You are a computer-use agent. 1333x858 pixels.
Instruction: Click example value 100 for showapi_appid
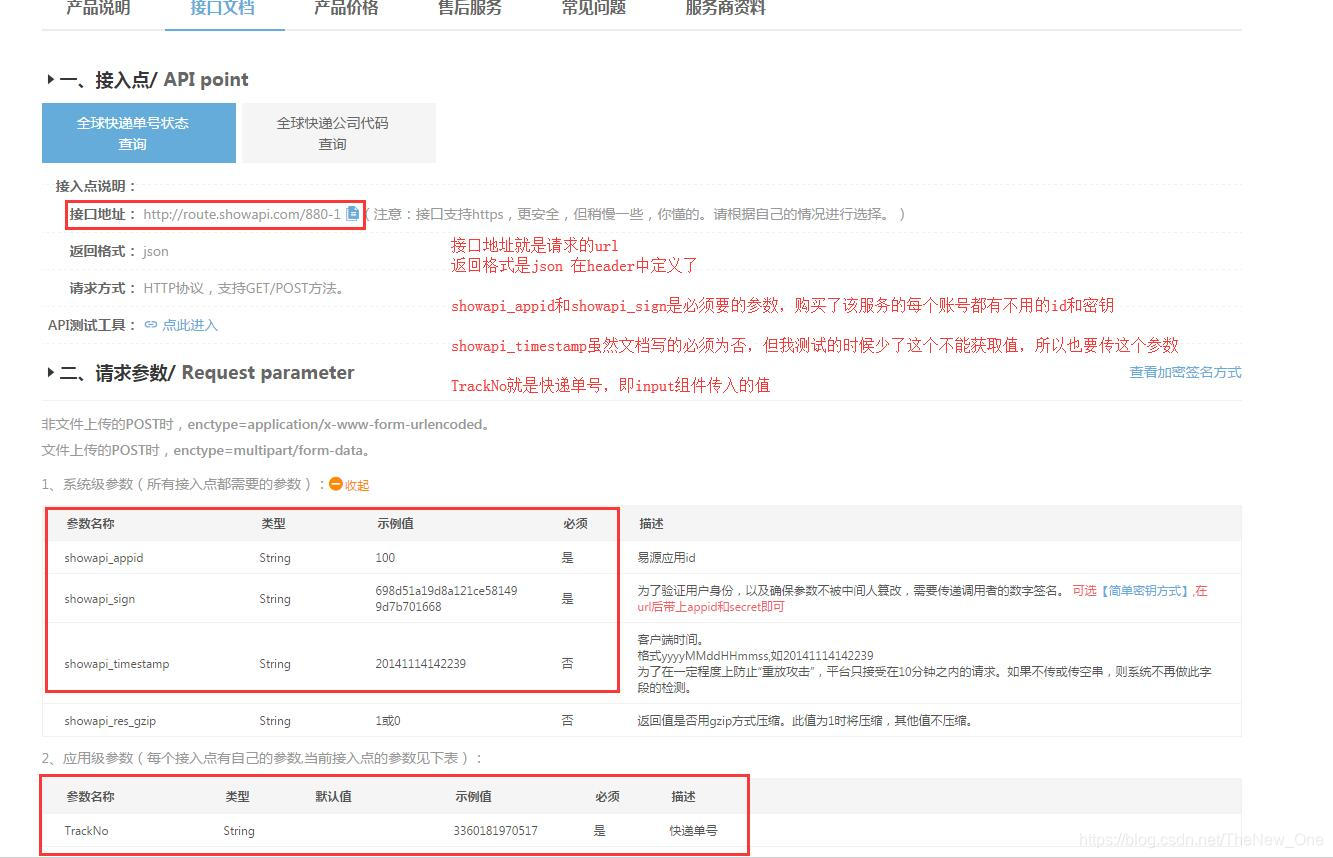click(x=385, y=558)
